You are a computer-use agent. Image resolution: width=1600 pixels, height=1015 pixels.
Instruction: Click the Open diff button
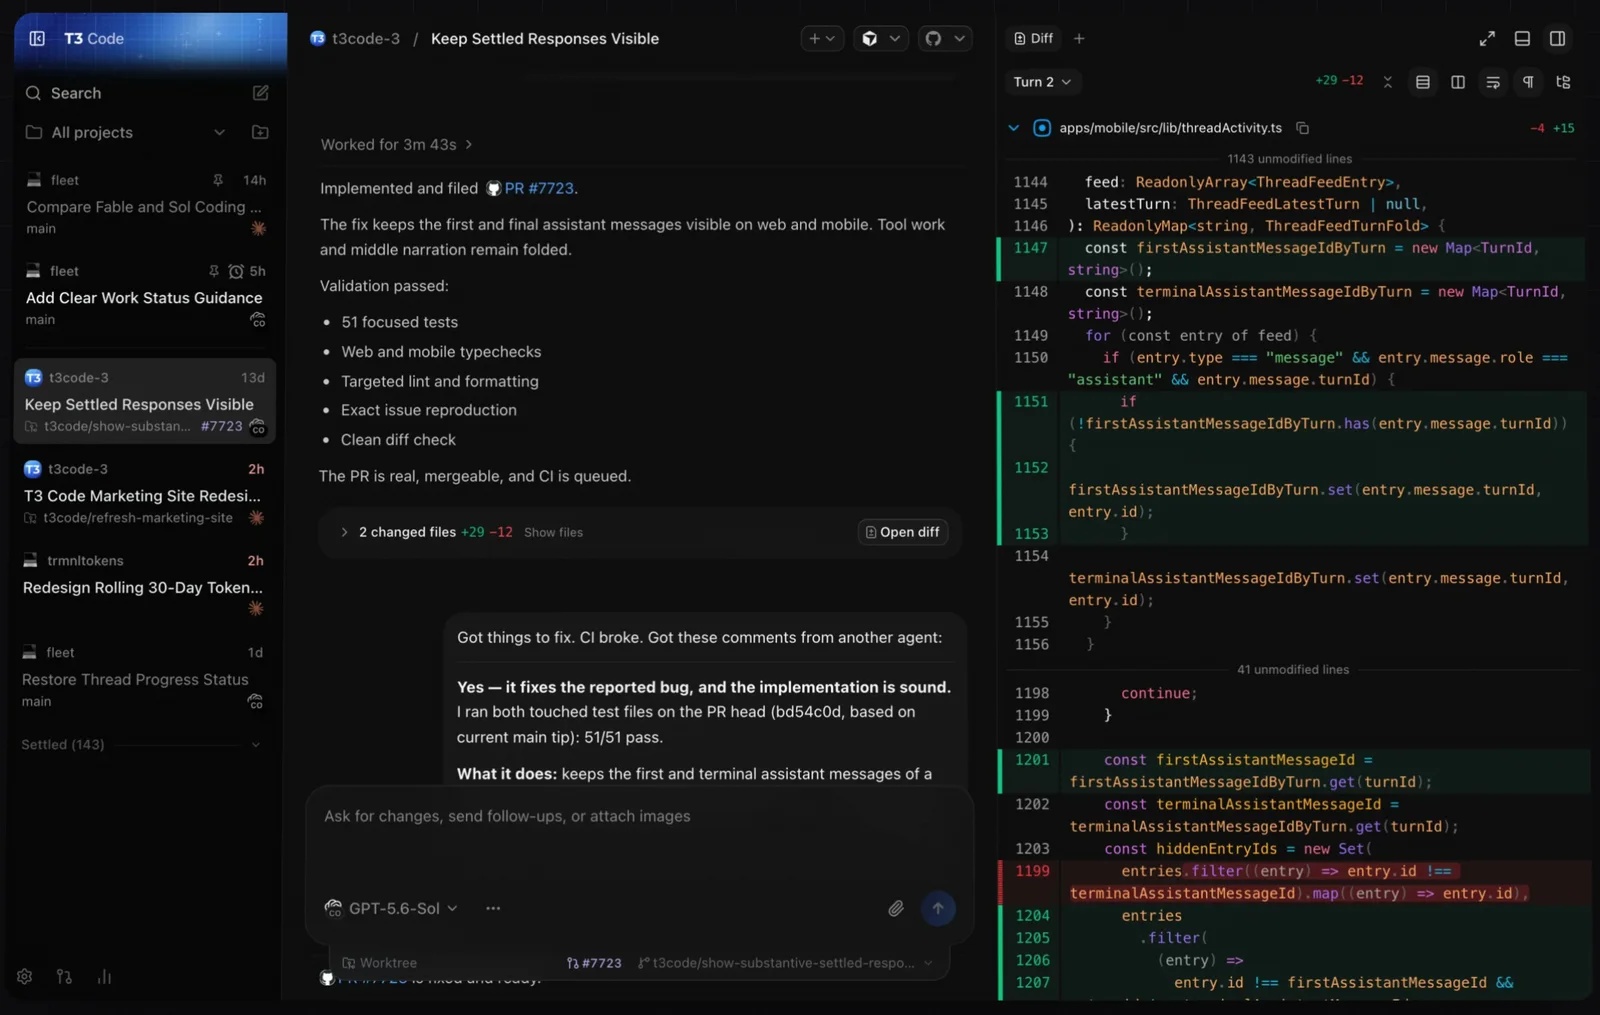903,532
